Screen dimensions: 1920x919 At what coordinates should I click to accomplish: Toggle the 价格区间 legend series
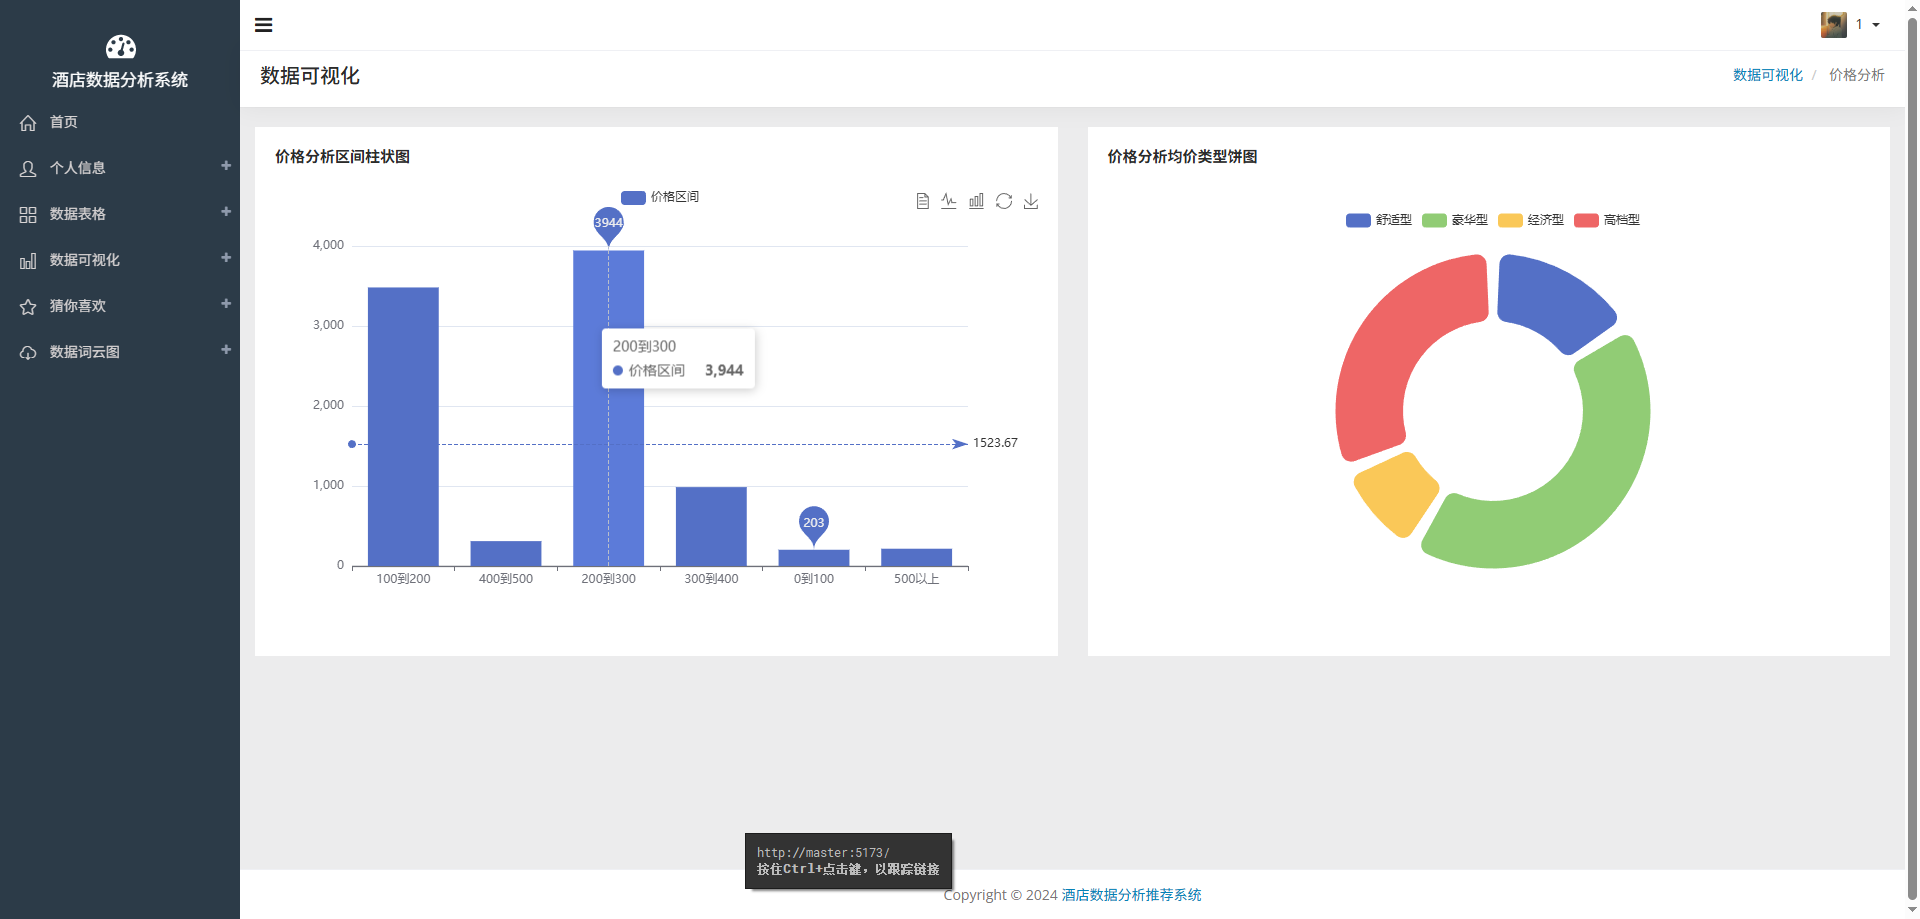pyautogui.click(x=660, y=197)
